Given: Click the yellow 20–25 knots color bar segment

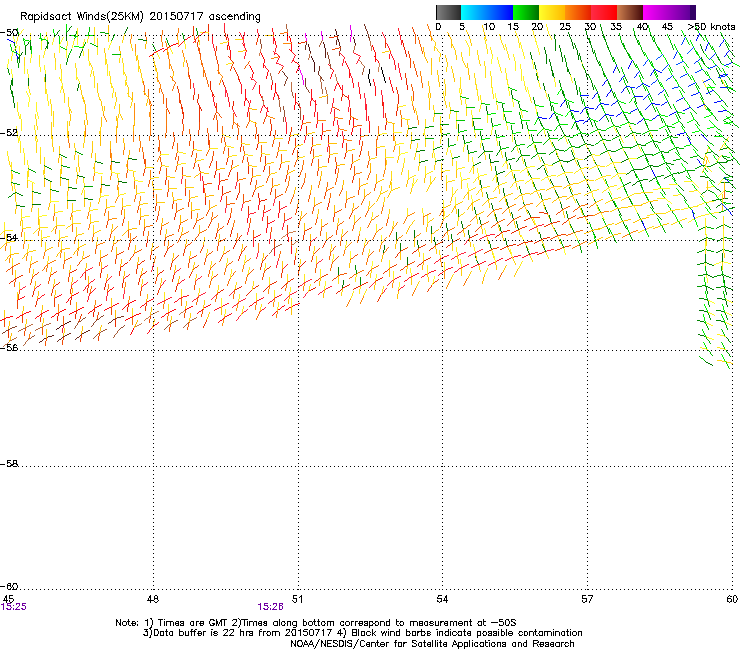Looking at the screenshot, I should click(552, 12).
